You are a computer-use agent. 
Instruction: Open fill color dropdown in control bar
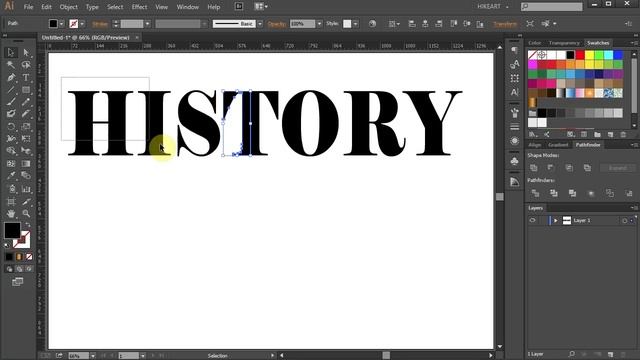pos(62,24)
